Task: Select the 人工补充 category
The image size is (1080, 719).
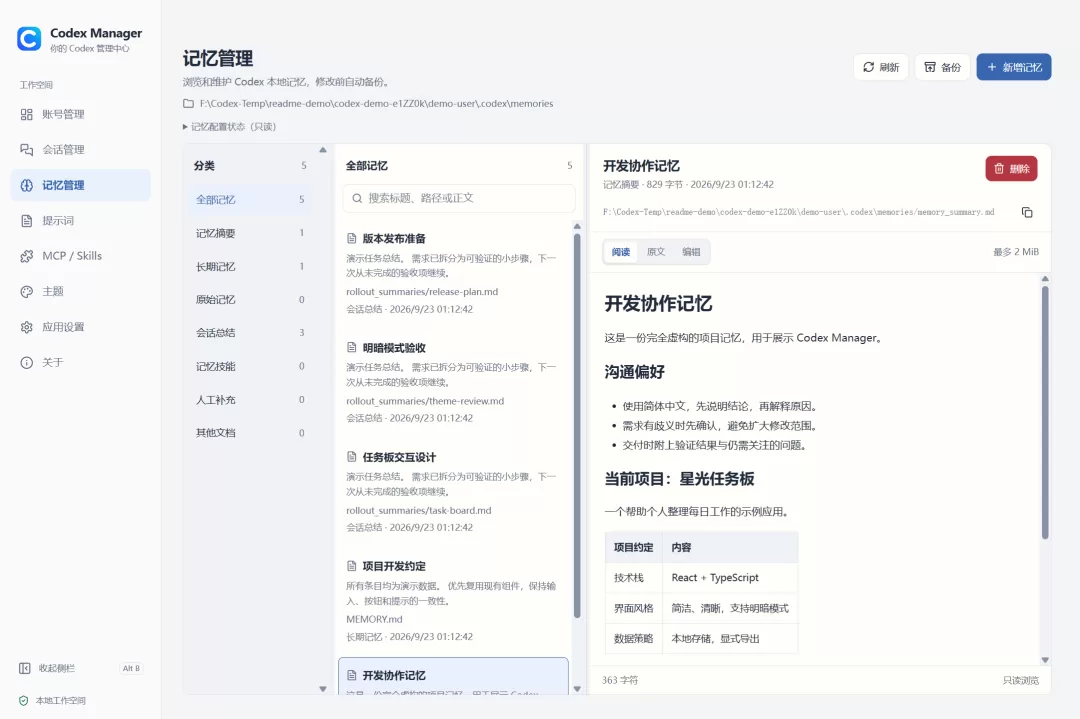Action: 249,399
